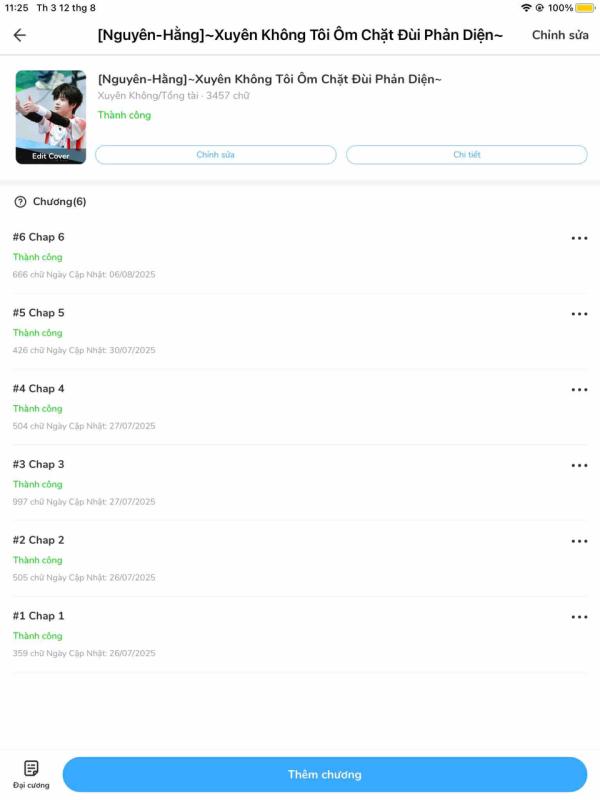
Task: Open three-dot menu for Chap 1
Action: pos(579,617)
